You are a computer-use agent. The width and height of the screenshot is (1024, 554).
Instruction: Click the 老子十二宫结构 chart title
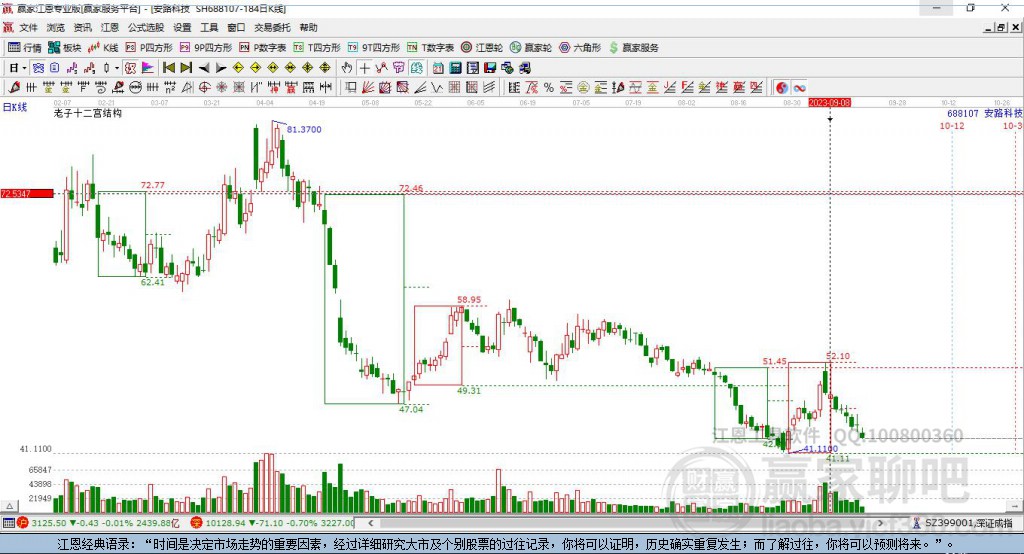[88, 113]
